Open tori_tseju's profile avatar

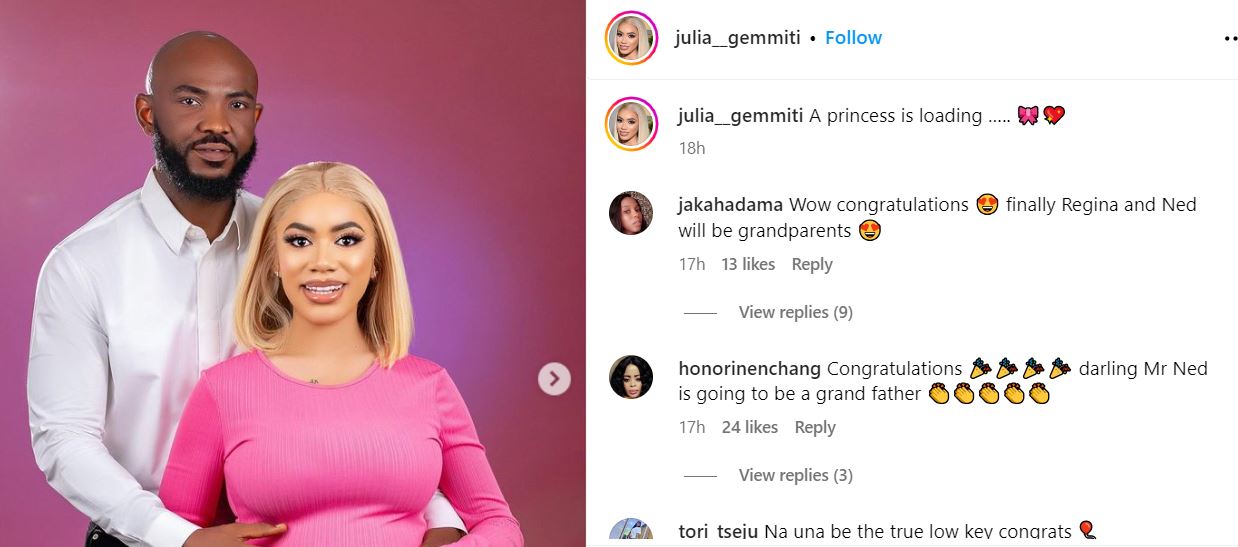tap(631, 533)
